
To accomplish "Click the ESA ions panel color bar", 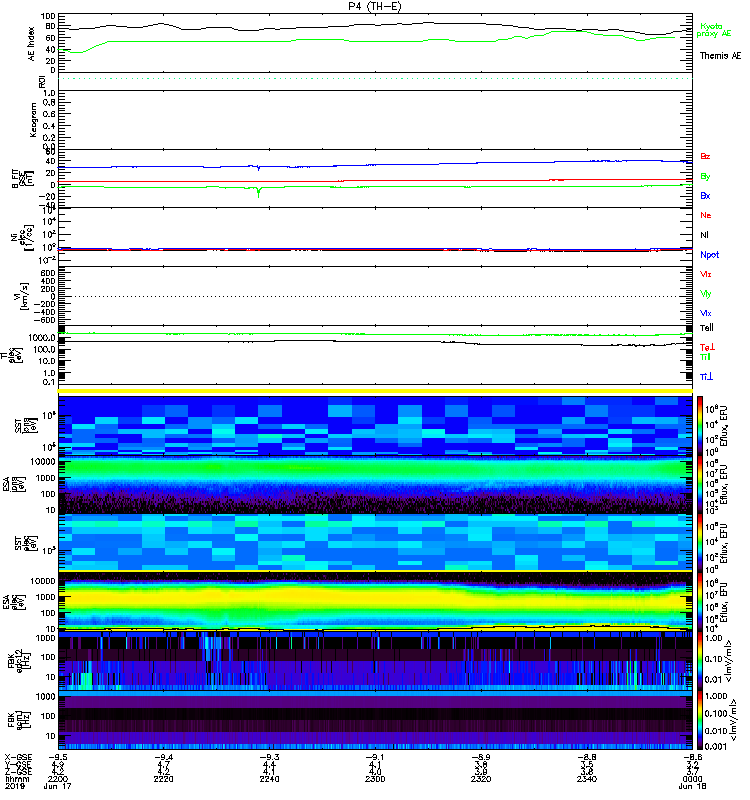I will pos(699,484).
